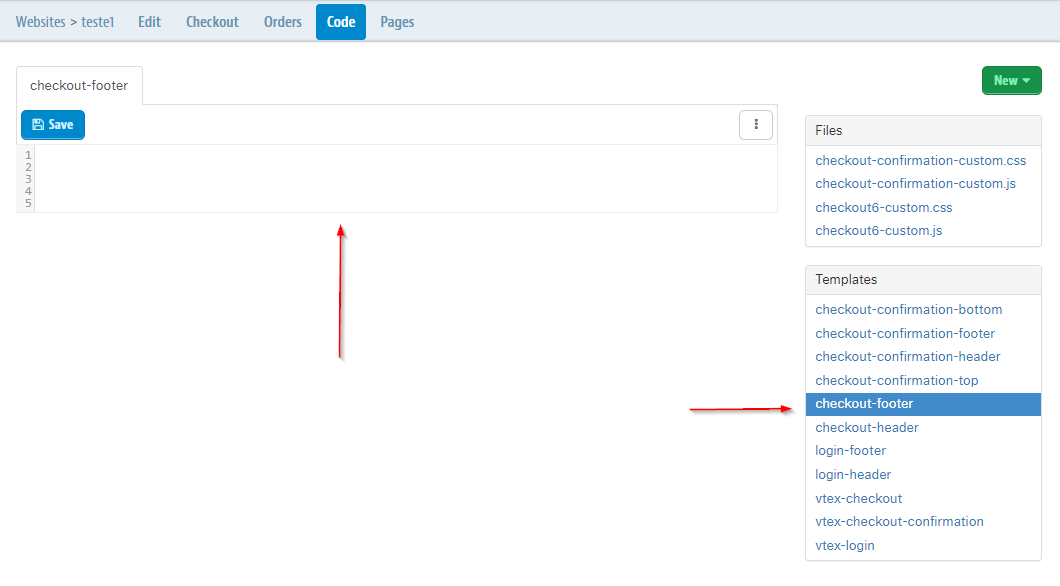The height and width of the screenshot is (586, 1060).
Task: Open checkout6-custom.css from the Files panel
Action: [883, 207]
